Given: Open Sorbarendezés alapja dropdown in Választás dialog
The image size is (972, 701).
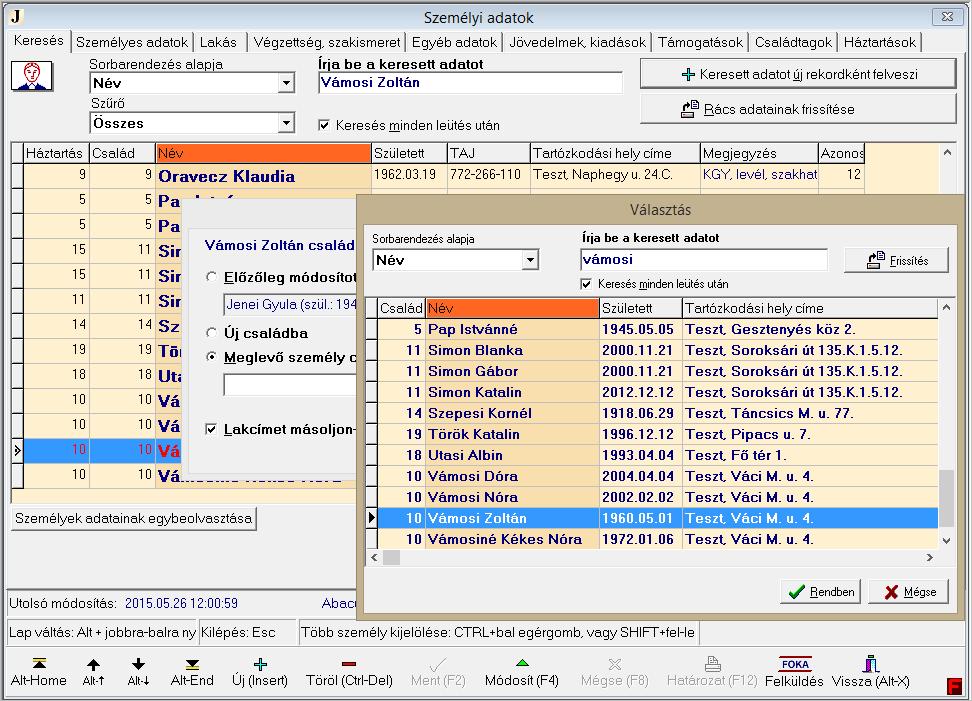Looking at the screenshot, I should [x=530, y=260].
